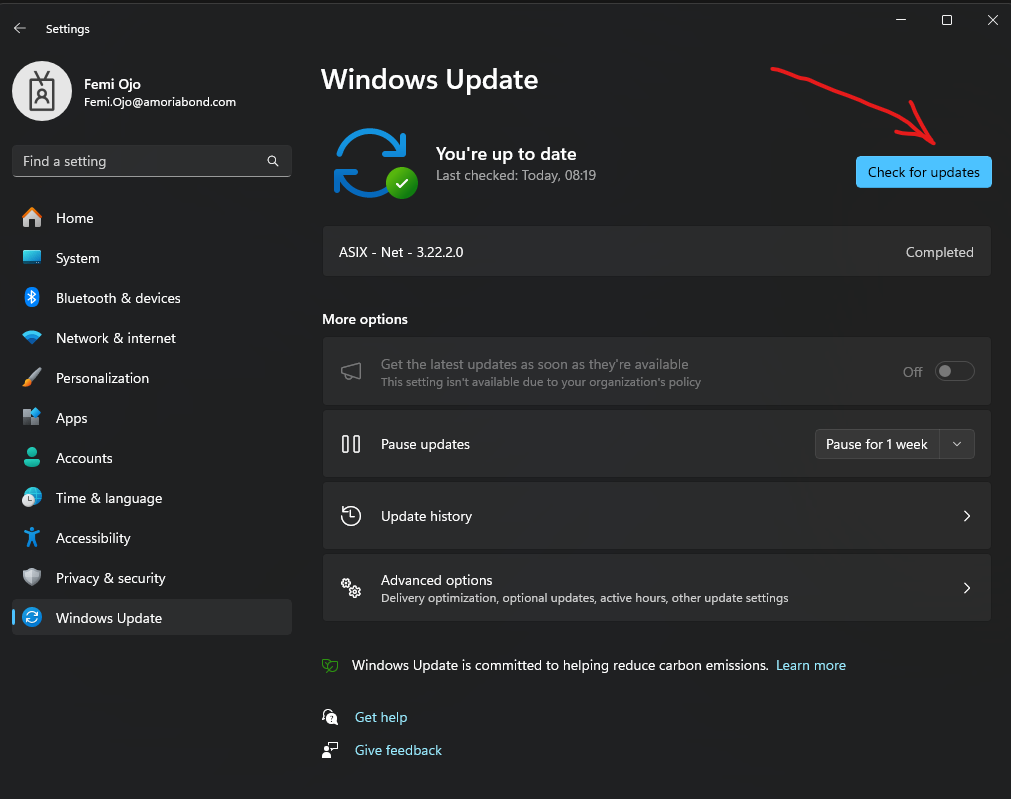Click the search magnifier icon
Screen dimensions: 1011x799
273,161
